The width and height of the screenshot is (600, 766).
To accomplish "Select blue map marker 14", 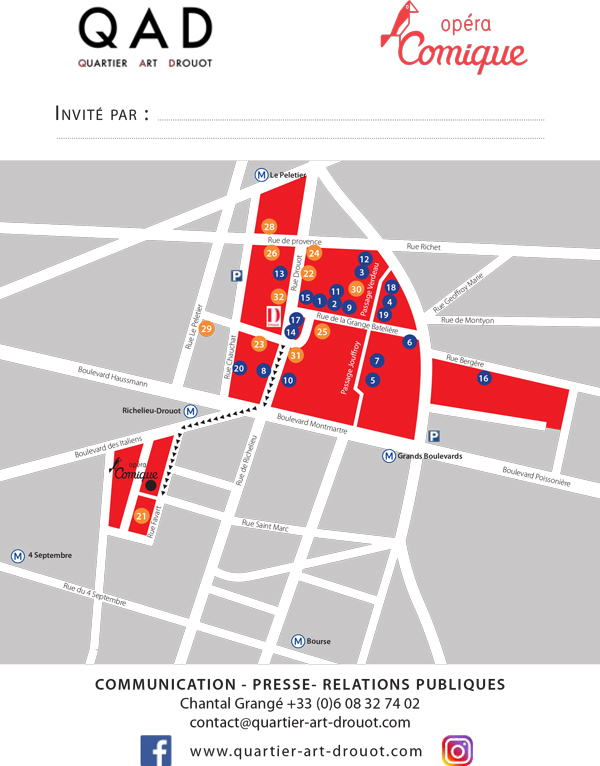I will (x=291, y=332).
